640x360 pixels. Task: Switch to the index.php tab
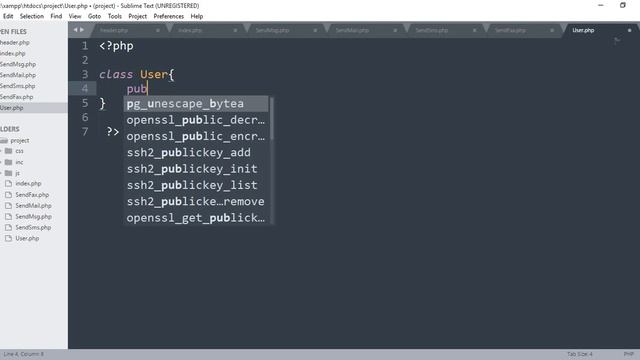coord(206,30)
